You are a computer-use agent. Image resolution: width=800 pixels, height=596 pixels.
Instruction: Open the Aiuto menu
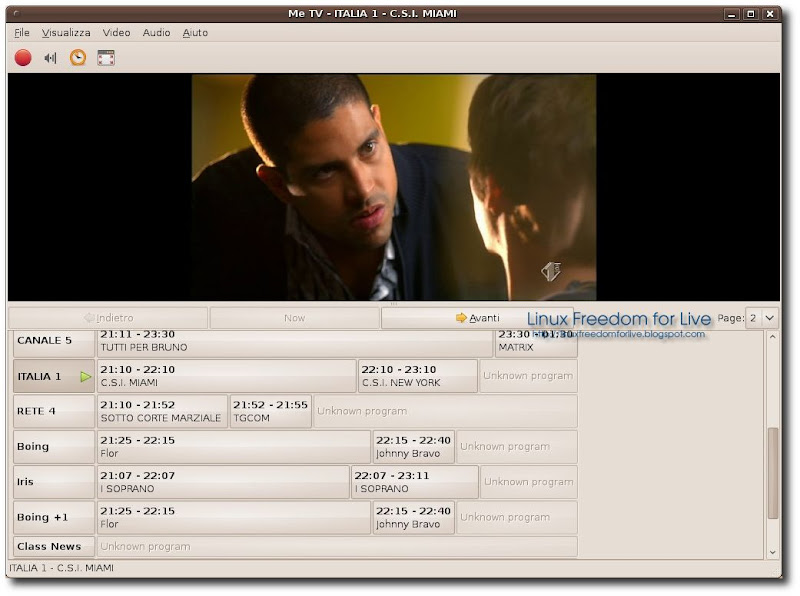[x=195, y=33]
